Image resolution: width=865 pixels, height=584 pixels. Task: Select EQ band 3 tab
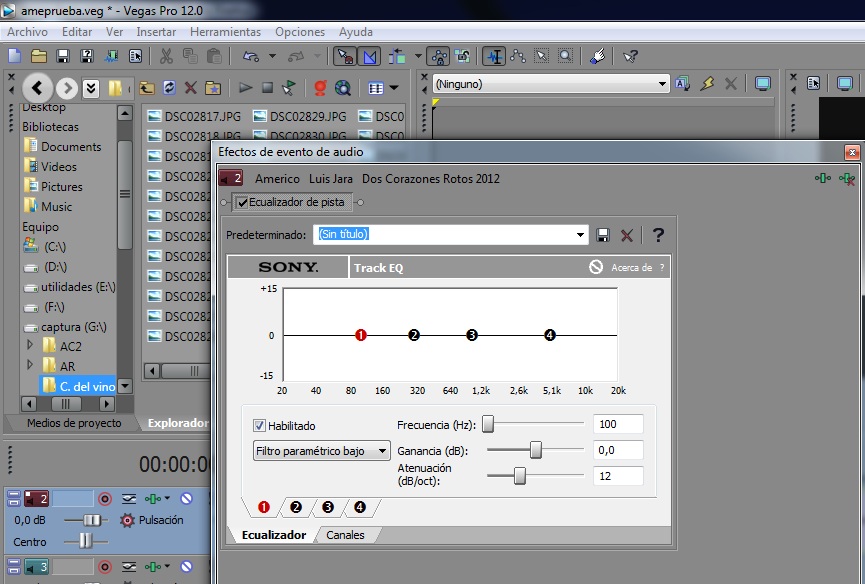coord(328,507)
